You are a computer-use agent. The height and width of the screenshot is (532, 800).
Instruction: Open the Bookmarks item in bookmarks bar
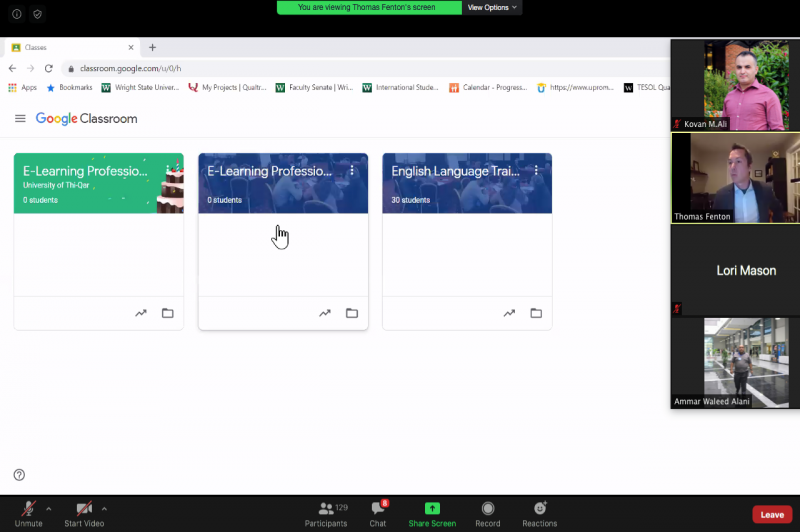(x=69, y=88)
